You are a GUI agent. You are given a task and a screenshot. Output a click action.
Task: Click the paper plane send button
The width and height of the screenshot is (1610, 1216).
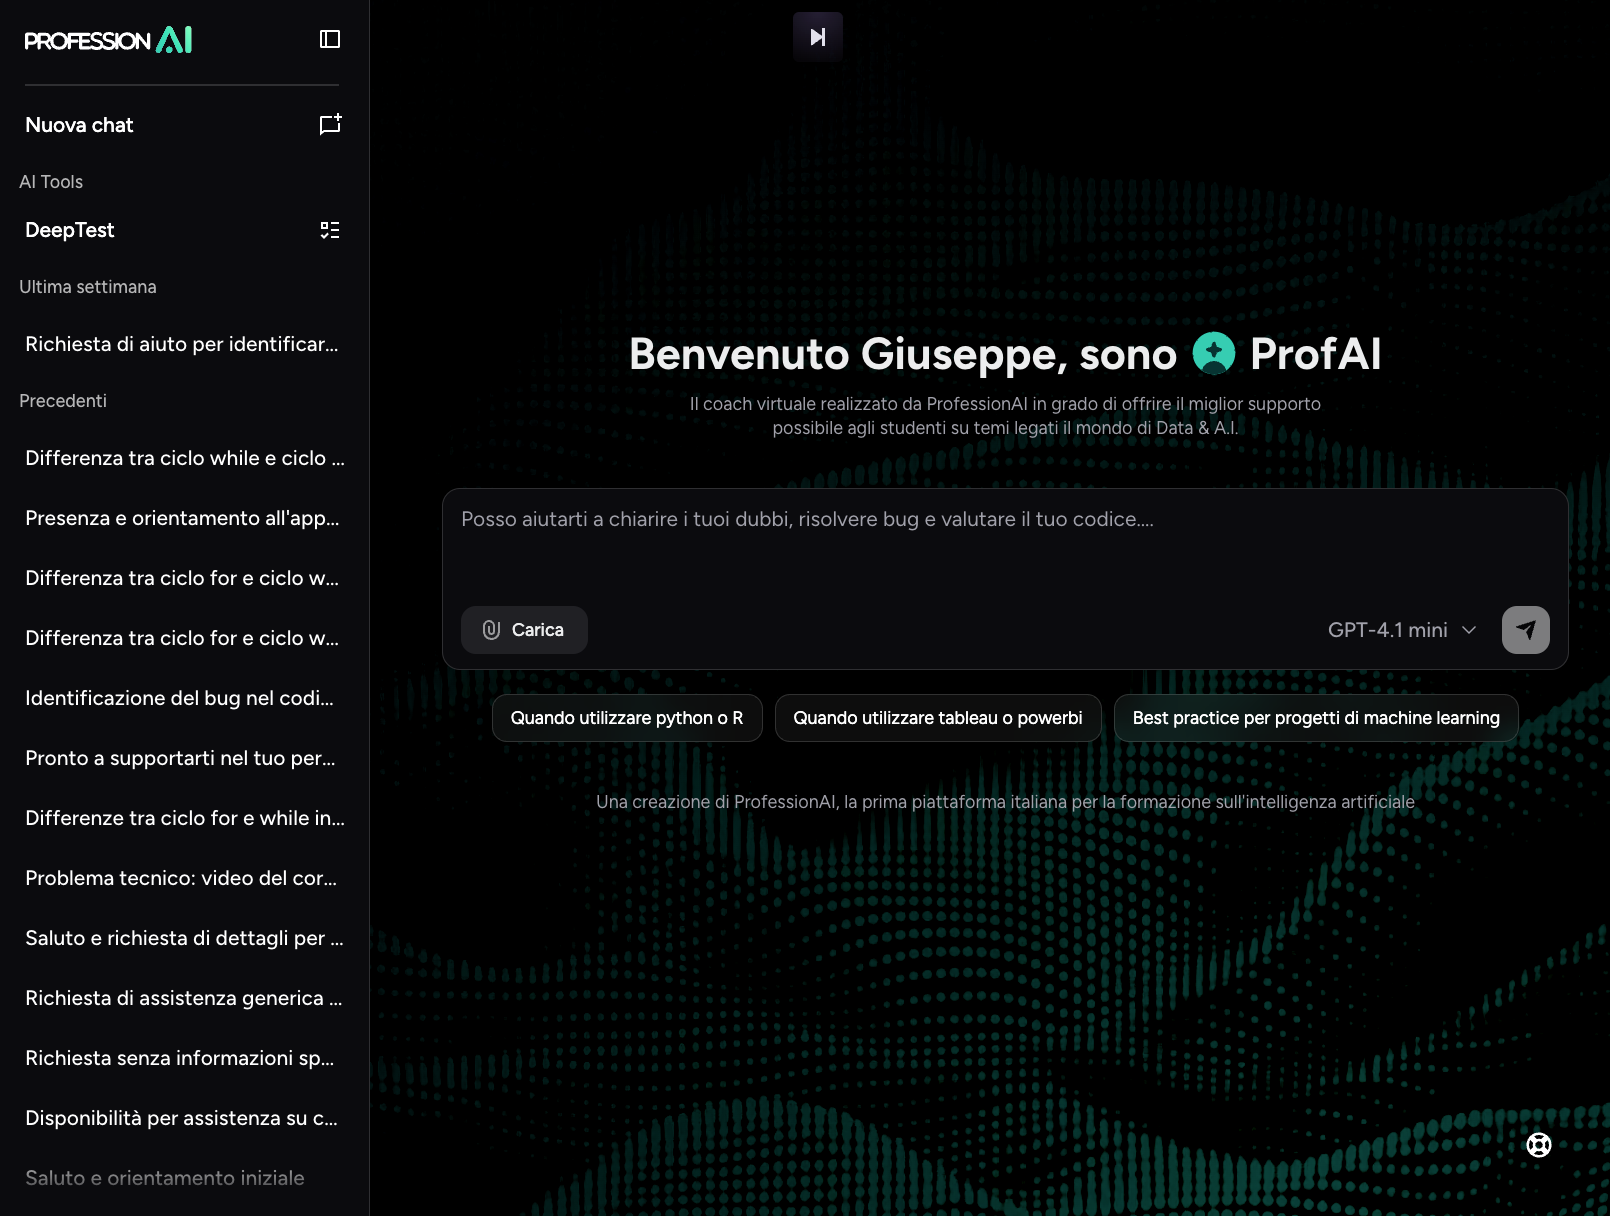[1526, 630]
